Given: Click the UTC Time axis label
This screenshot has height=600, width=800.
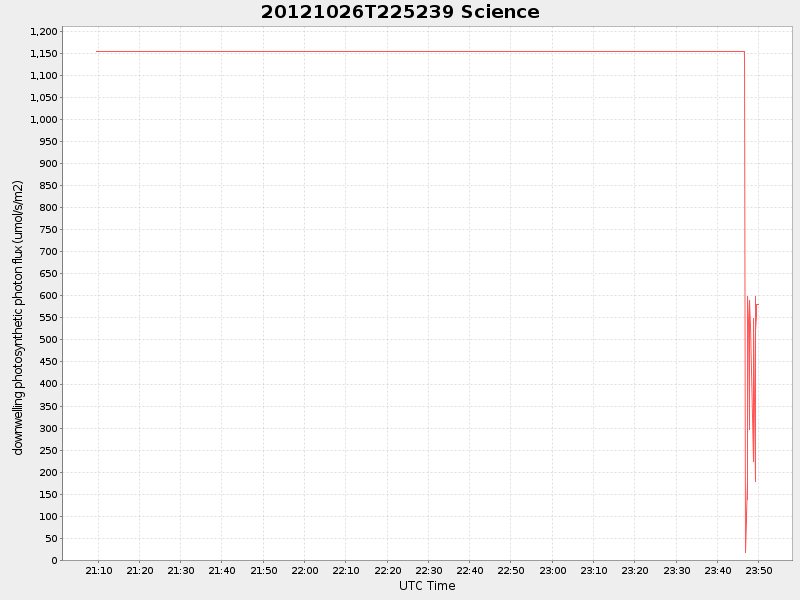Looking at the screenshot, I should 427,586.
